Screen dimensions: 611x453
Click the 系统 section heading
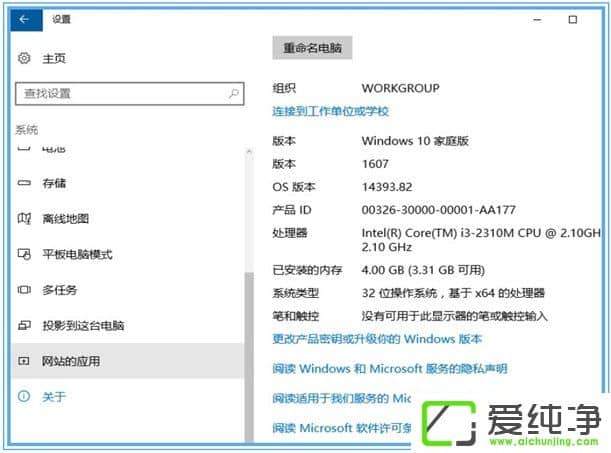pyautogui.click(x=26, y=129)
